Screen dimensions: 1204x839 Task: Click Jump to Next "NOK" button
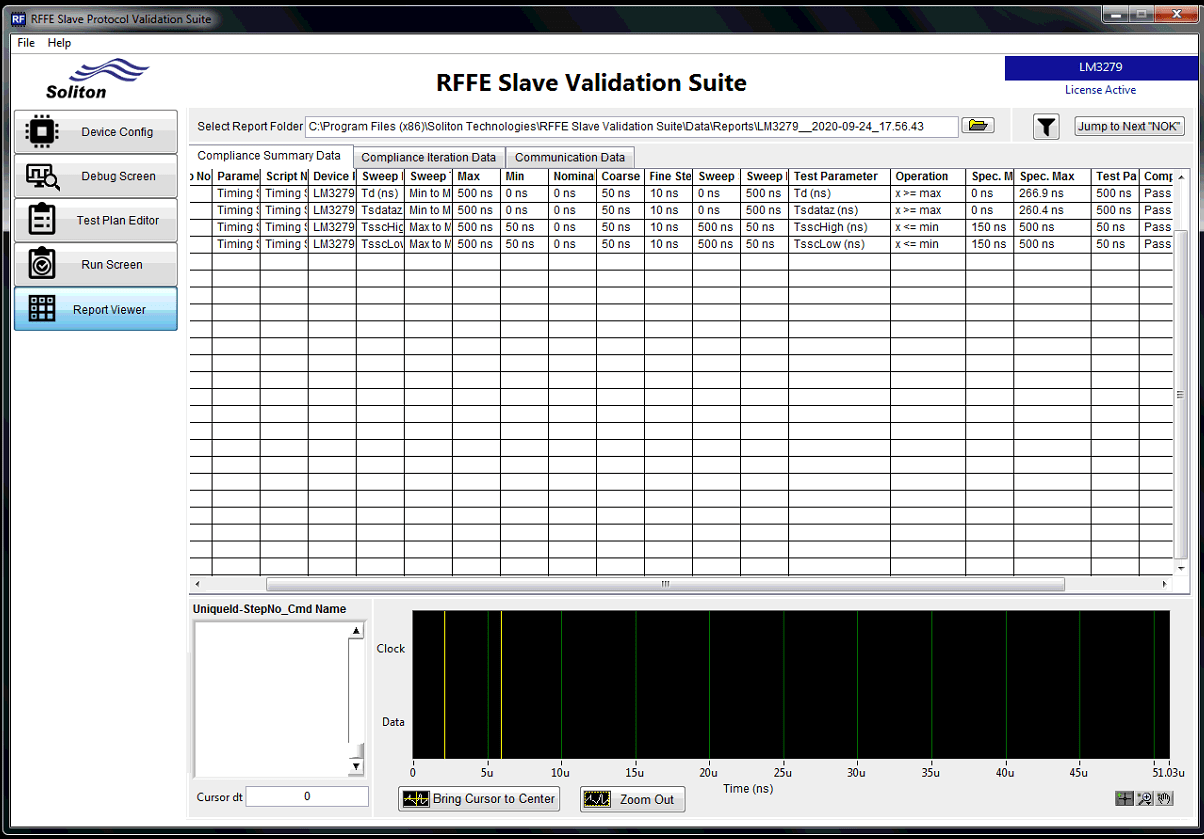point(1128,126)
